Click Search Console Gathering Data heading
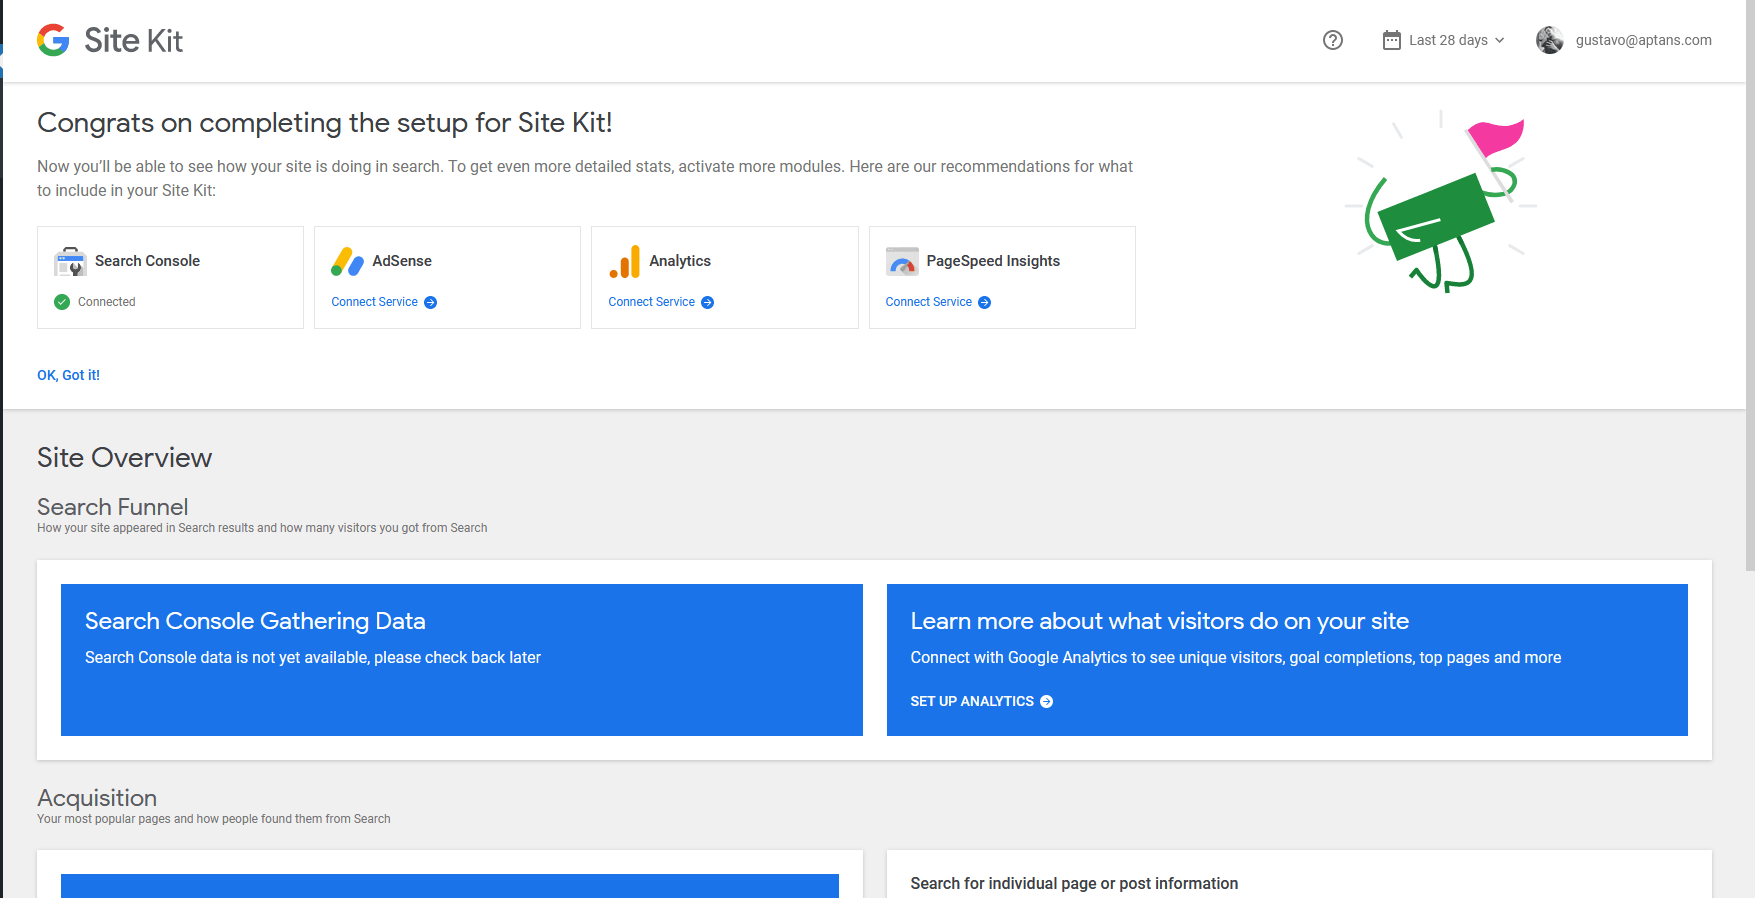1755x898 pixels. tap(255, 621)
